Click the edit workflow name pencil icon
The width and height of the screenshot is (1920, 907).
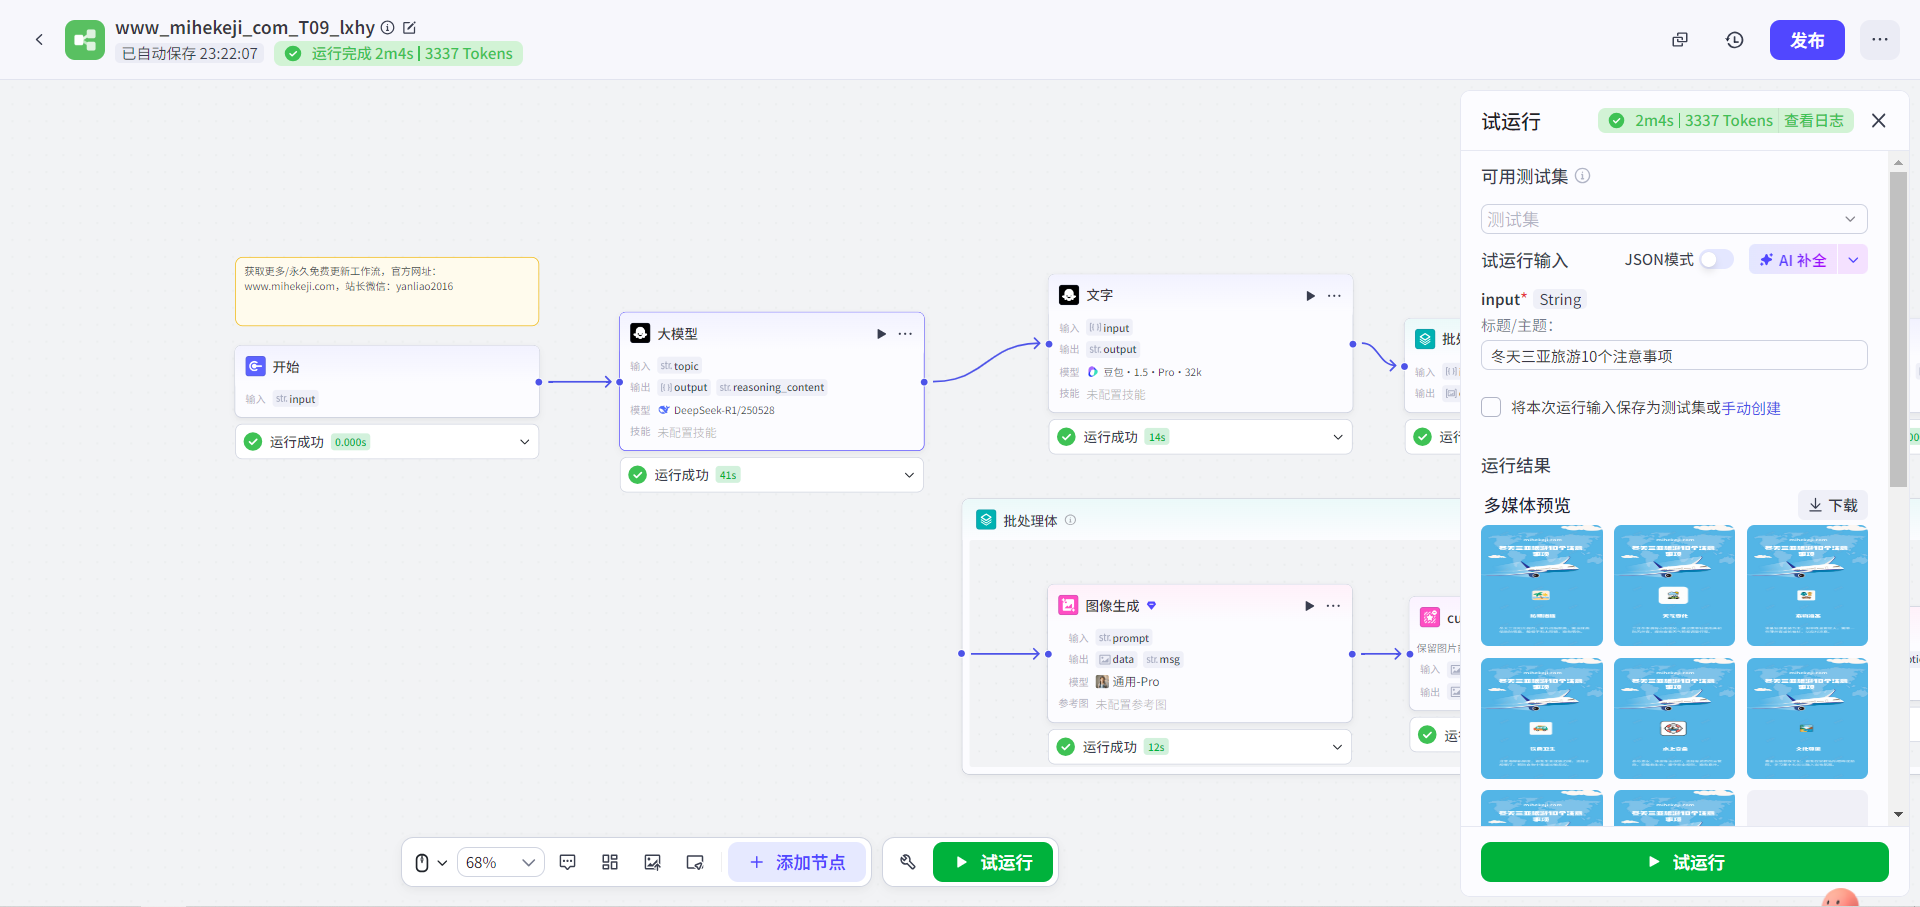coord(409,28)
